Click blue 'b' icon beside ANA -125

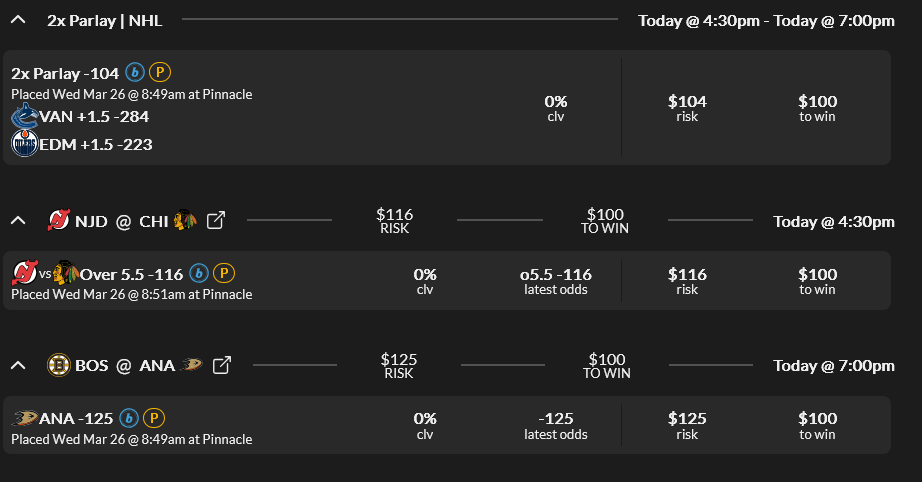click(129, 417)
